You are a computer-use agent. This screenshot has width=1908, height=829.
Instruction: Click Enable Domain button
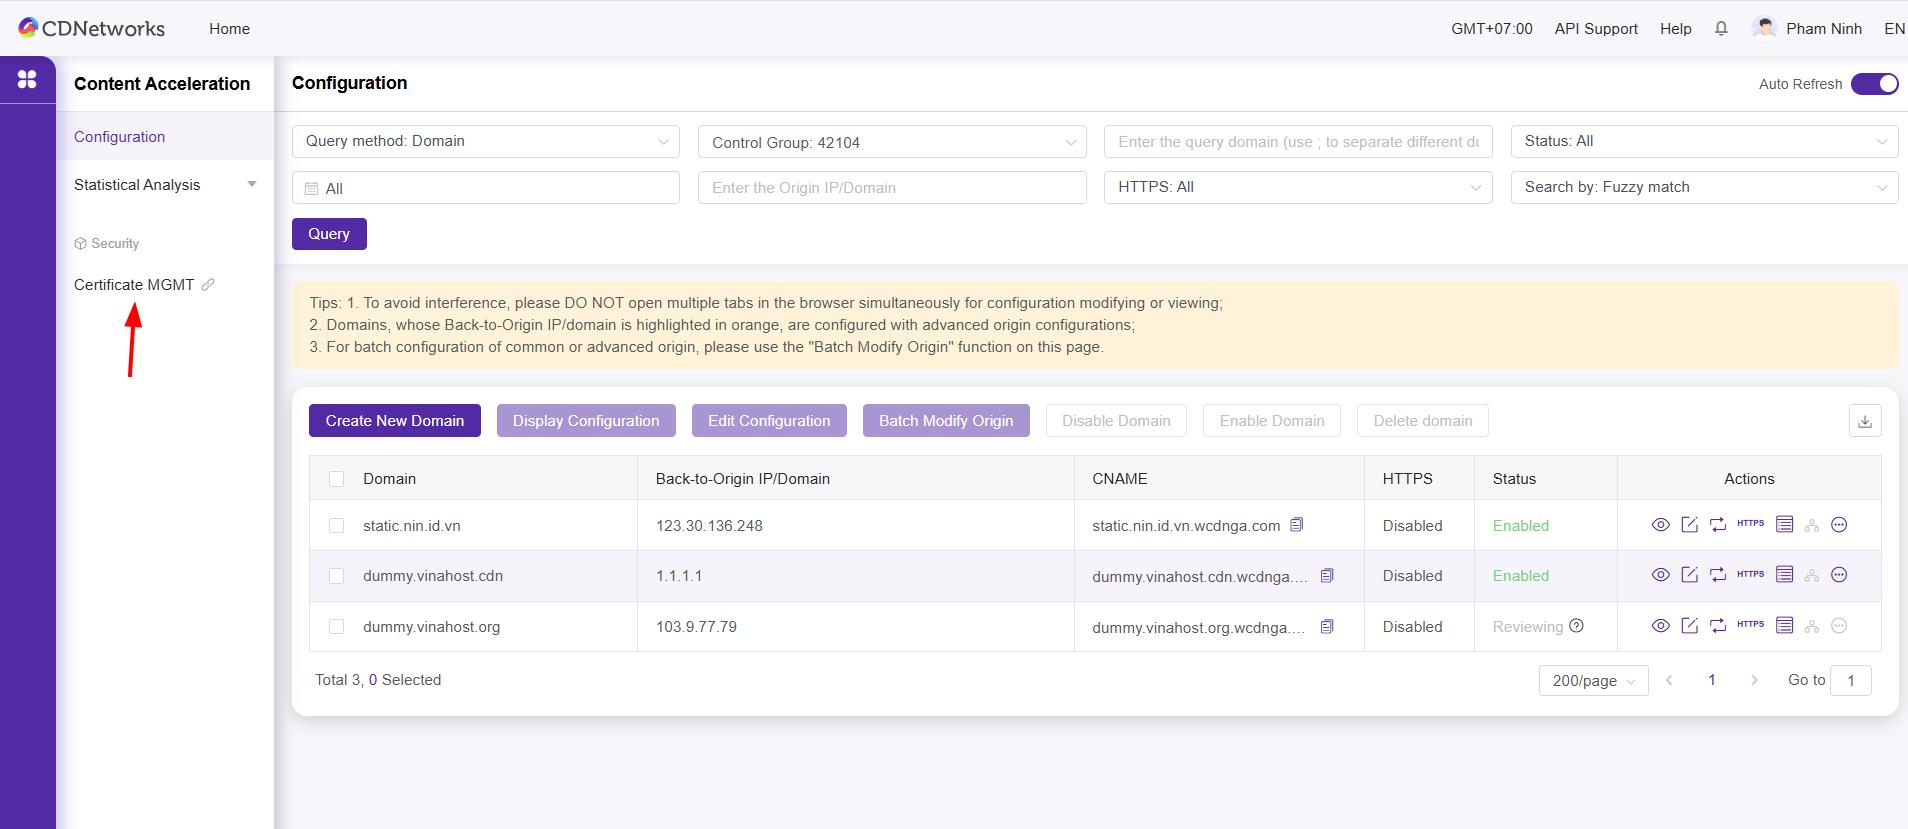pos(1272,421)
